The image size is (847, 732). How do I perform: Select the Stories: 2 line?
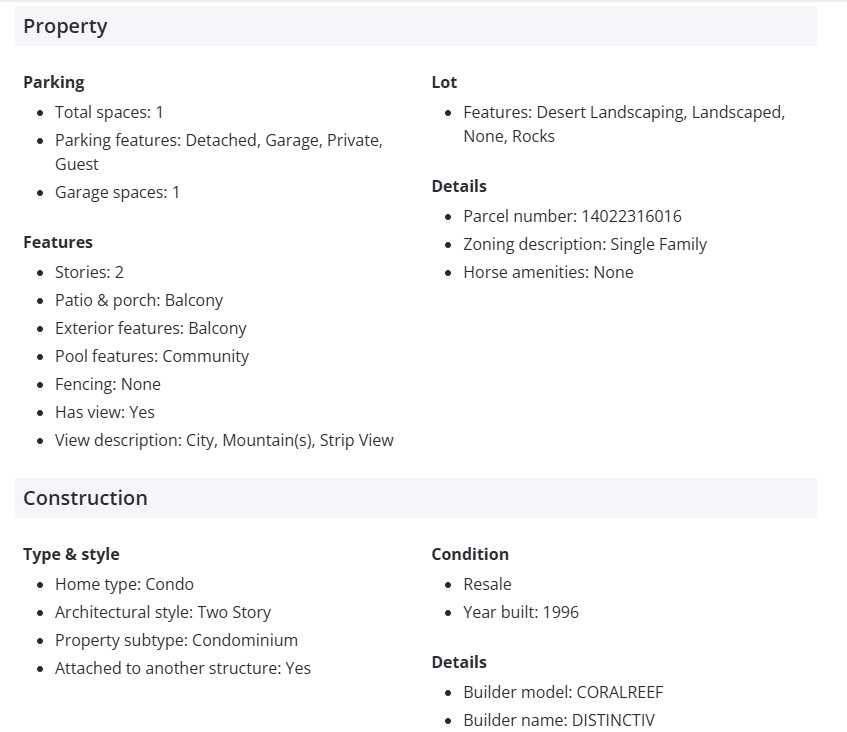[89, 272]
